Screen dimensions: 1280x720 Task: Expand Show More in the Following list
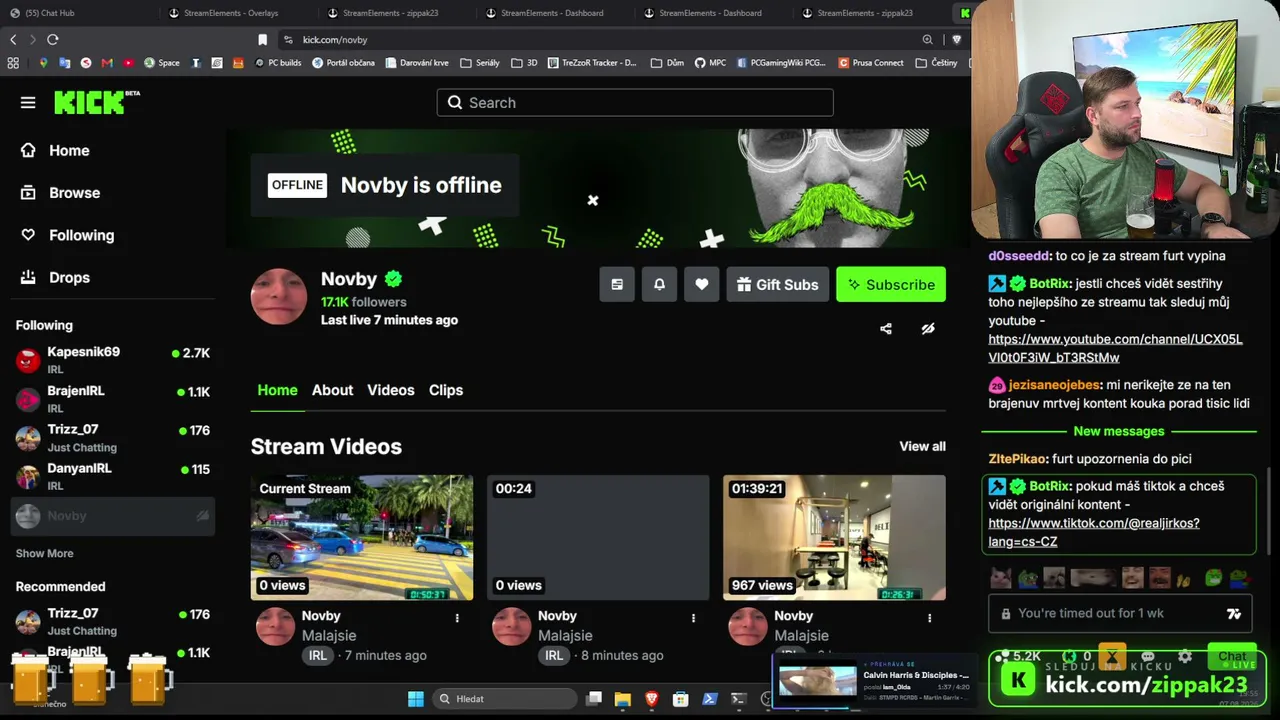[44, 553]
